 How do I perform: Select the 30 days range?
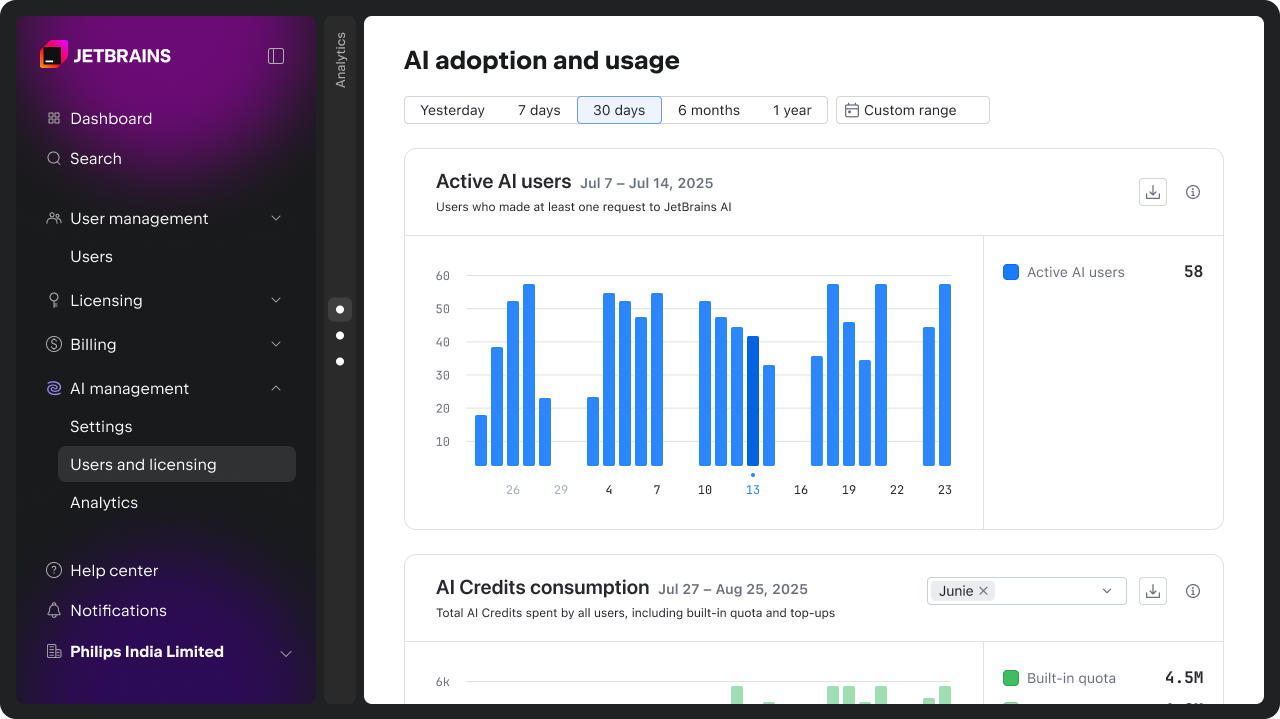tap(619, 110)
